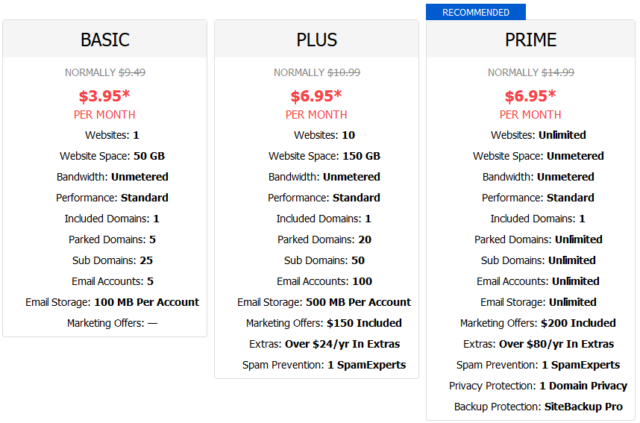Click the $3.95 Basic price

coord(104,96)
